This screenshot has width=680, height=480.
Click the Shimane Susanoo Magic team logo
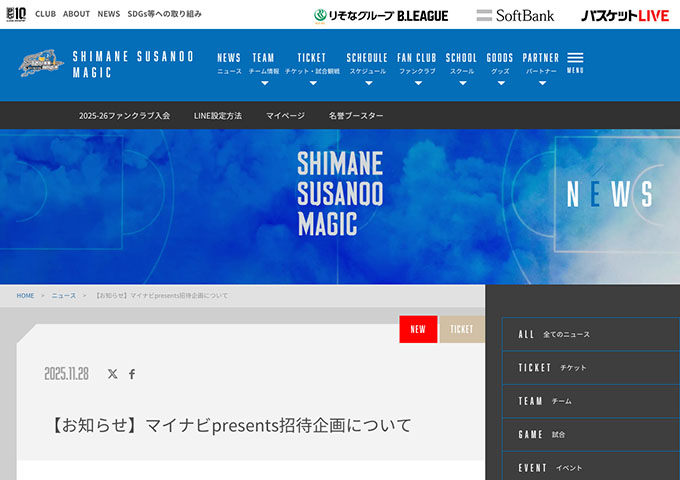[41, 63]
